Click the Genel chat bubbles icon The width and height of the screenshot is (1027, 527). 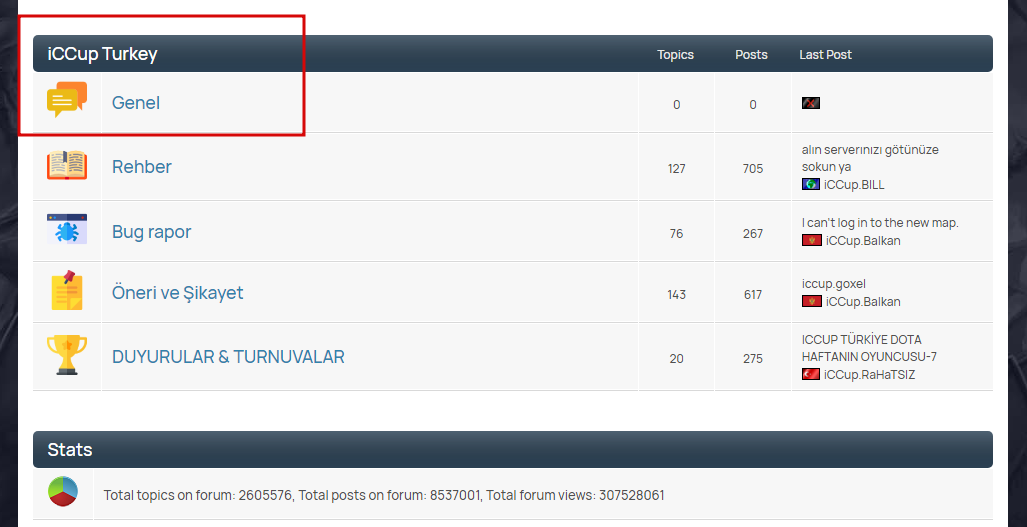point(67,100)
